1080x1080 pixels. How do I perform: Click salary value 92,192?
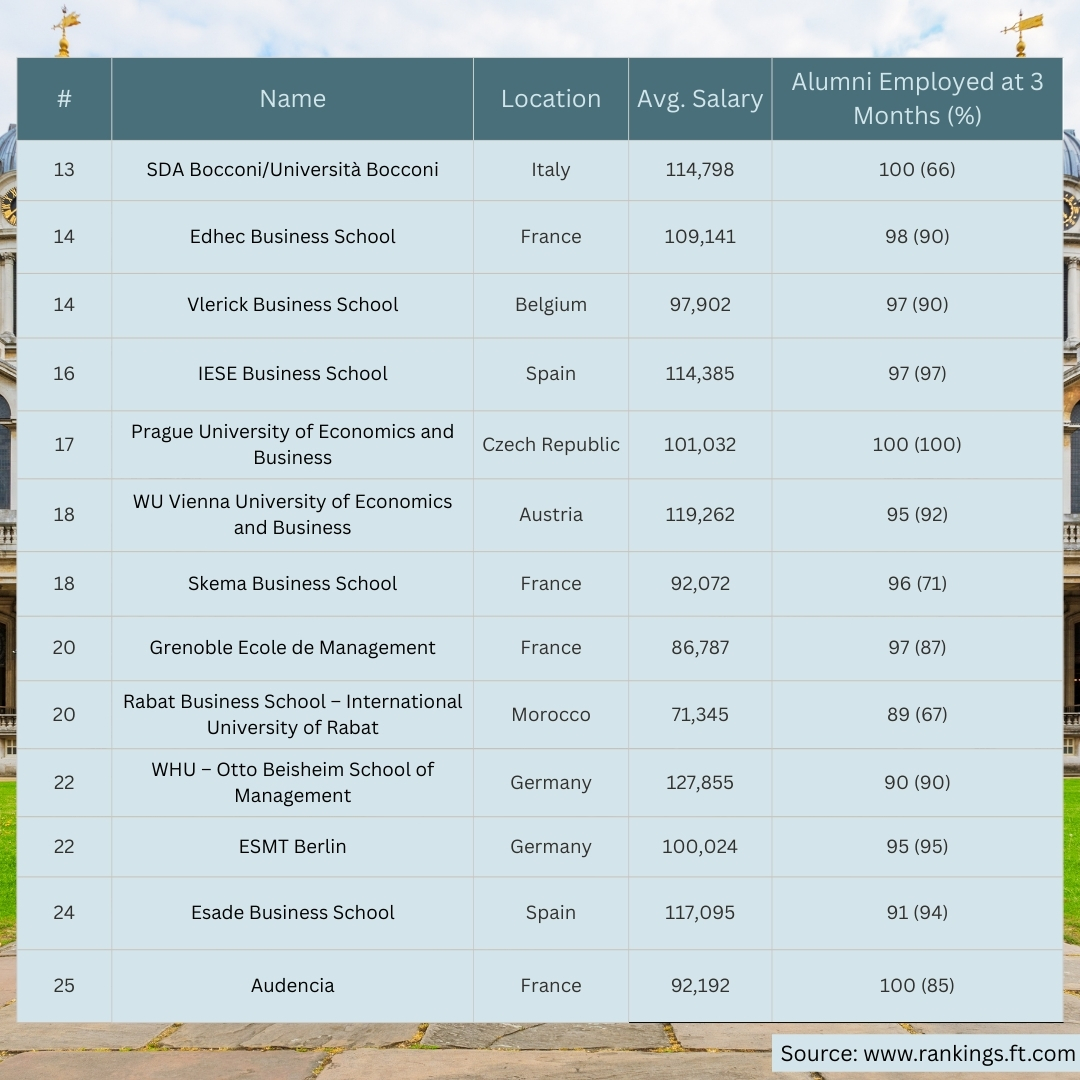coord(700,986)
